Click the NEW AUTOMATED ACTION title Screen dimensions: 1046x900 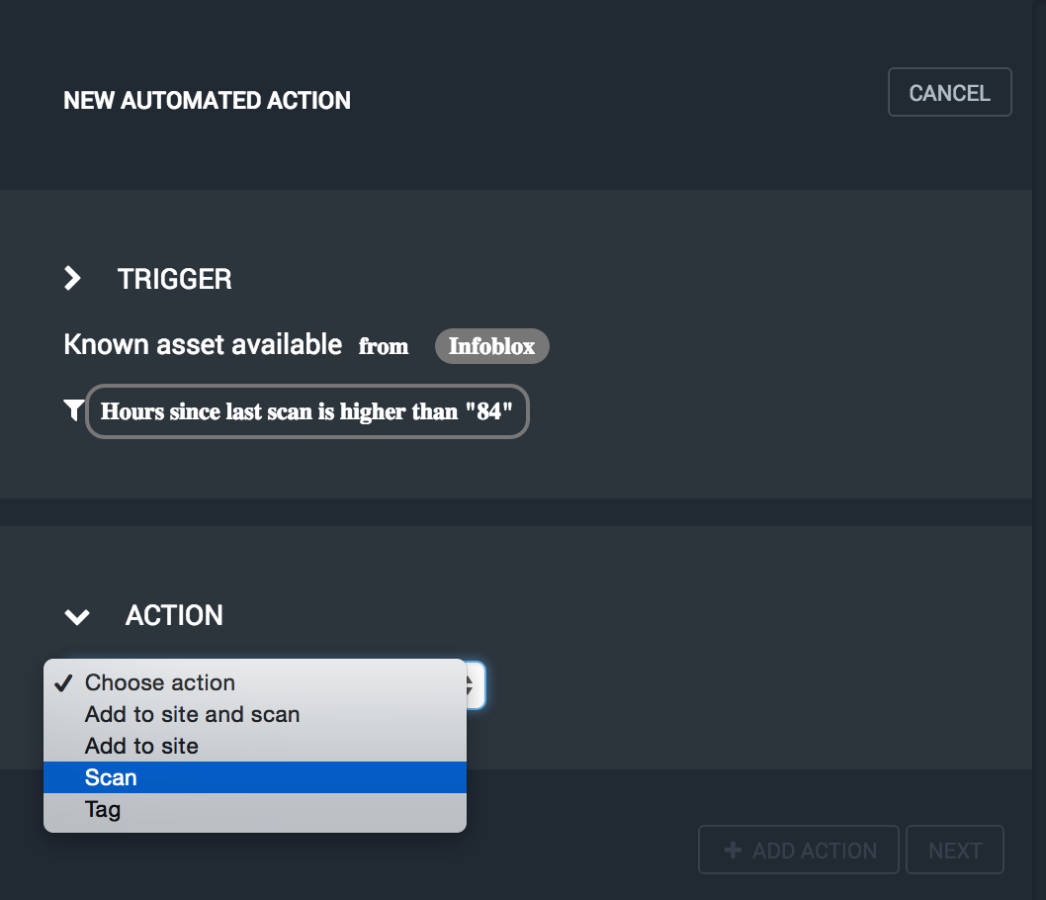point(207,101)
